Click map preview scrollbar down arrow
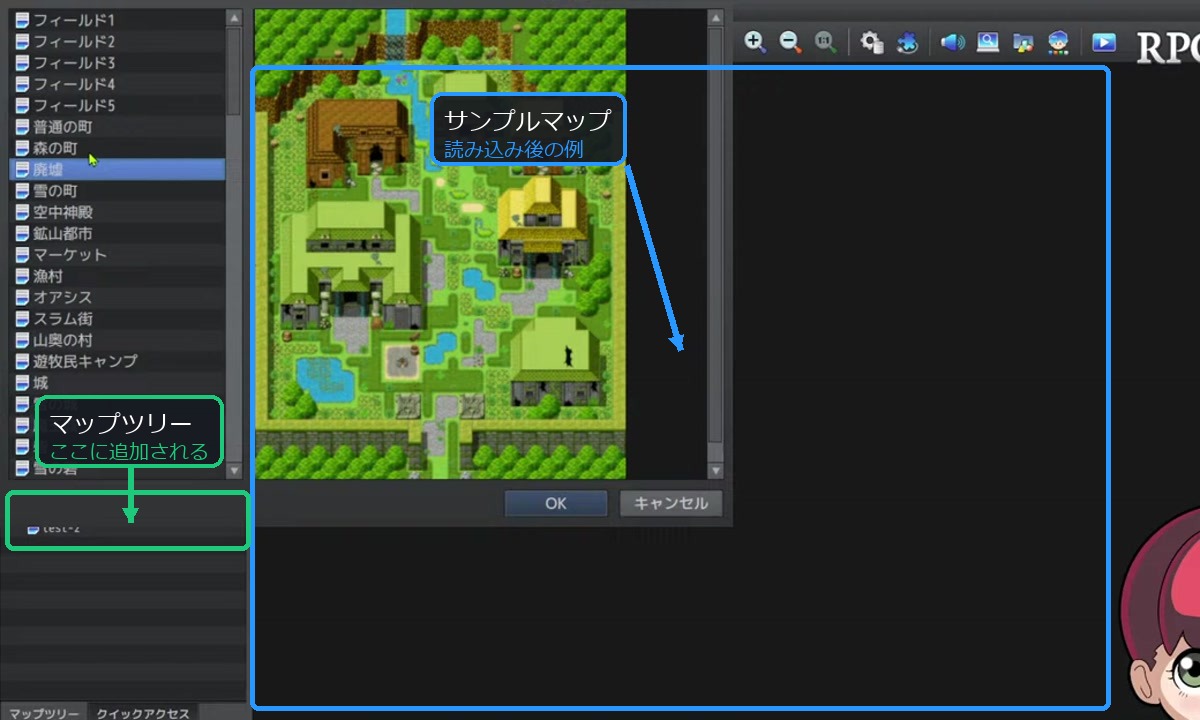The height and width of the screenshot is (720, 1200). coord(715,470)
